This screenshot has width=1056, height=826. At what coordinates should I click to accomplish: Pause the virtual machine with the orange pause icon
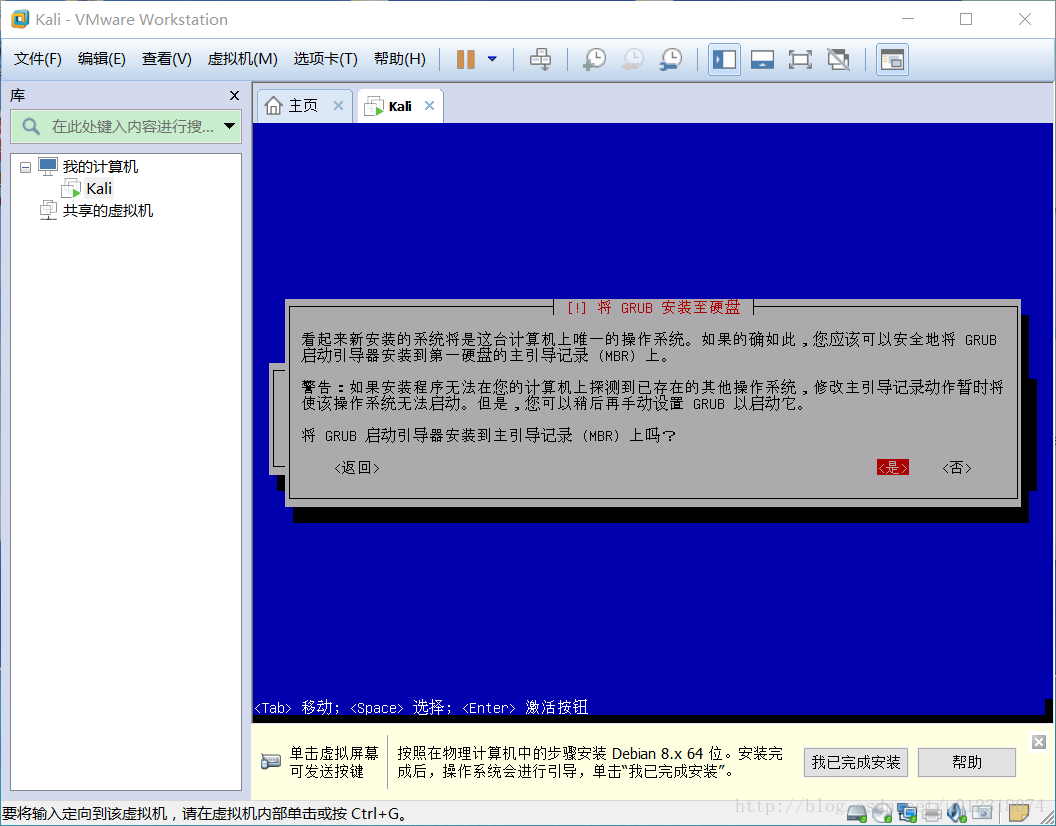pos(465,59)
